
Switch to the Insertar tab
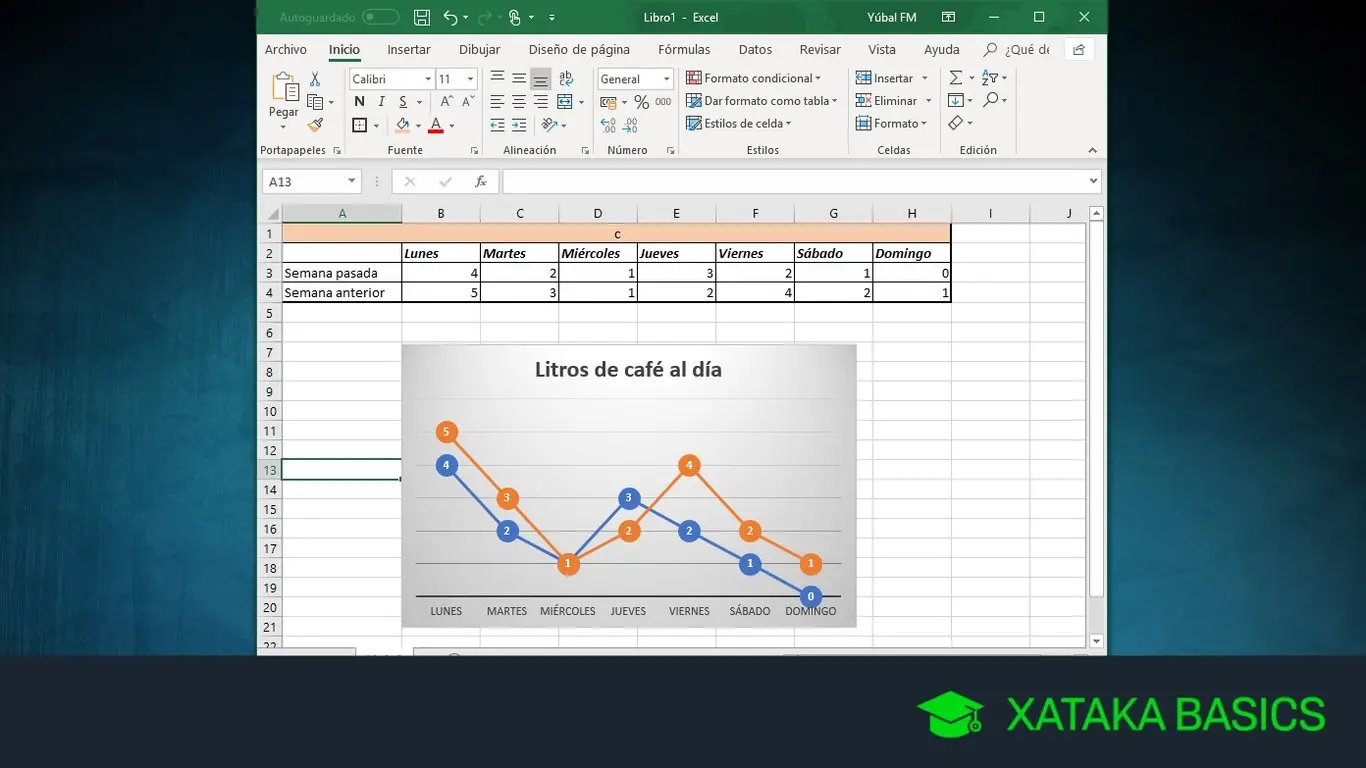pos(409,49)
